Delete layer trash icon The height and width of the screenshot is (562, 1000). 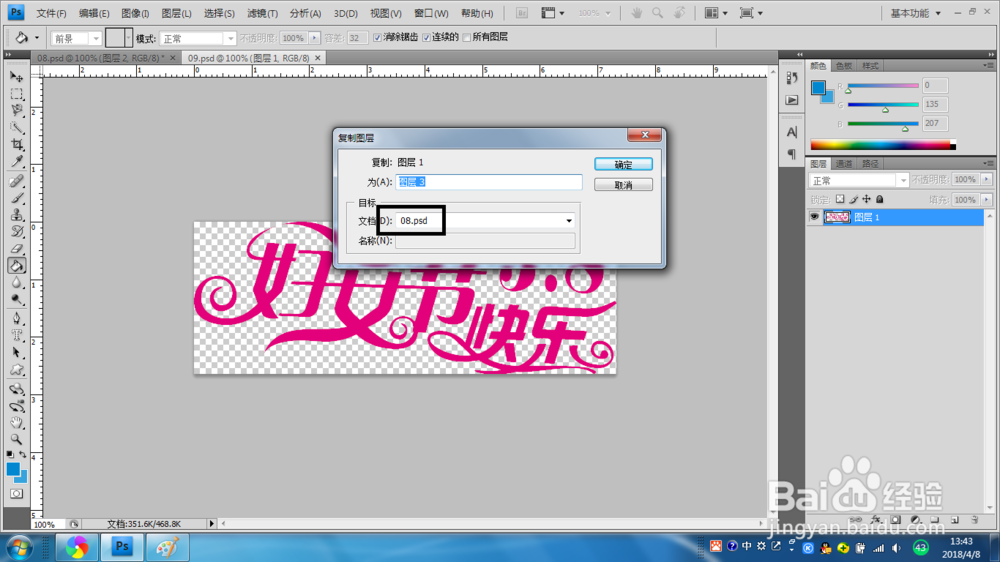(x=974, y=520)
